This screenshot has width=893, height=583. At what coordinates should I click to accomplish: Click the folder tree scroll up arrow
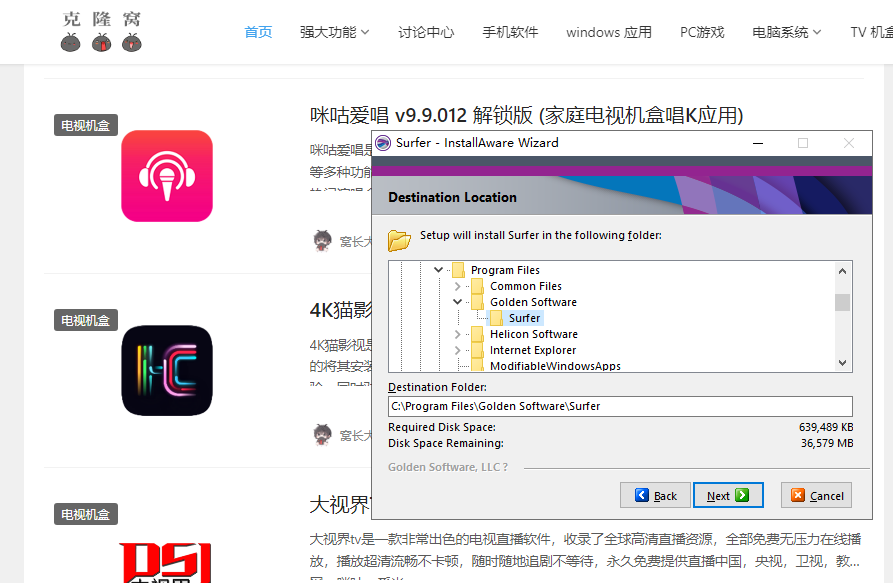pos(842,271)
